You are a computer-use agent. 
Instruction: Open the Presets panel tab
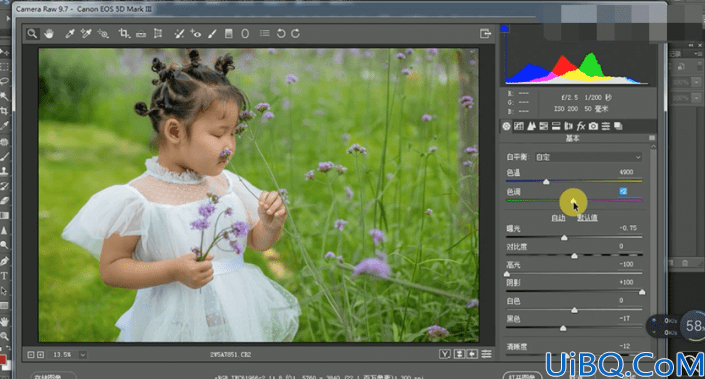coord(606,126)
